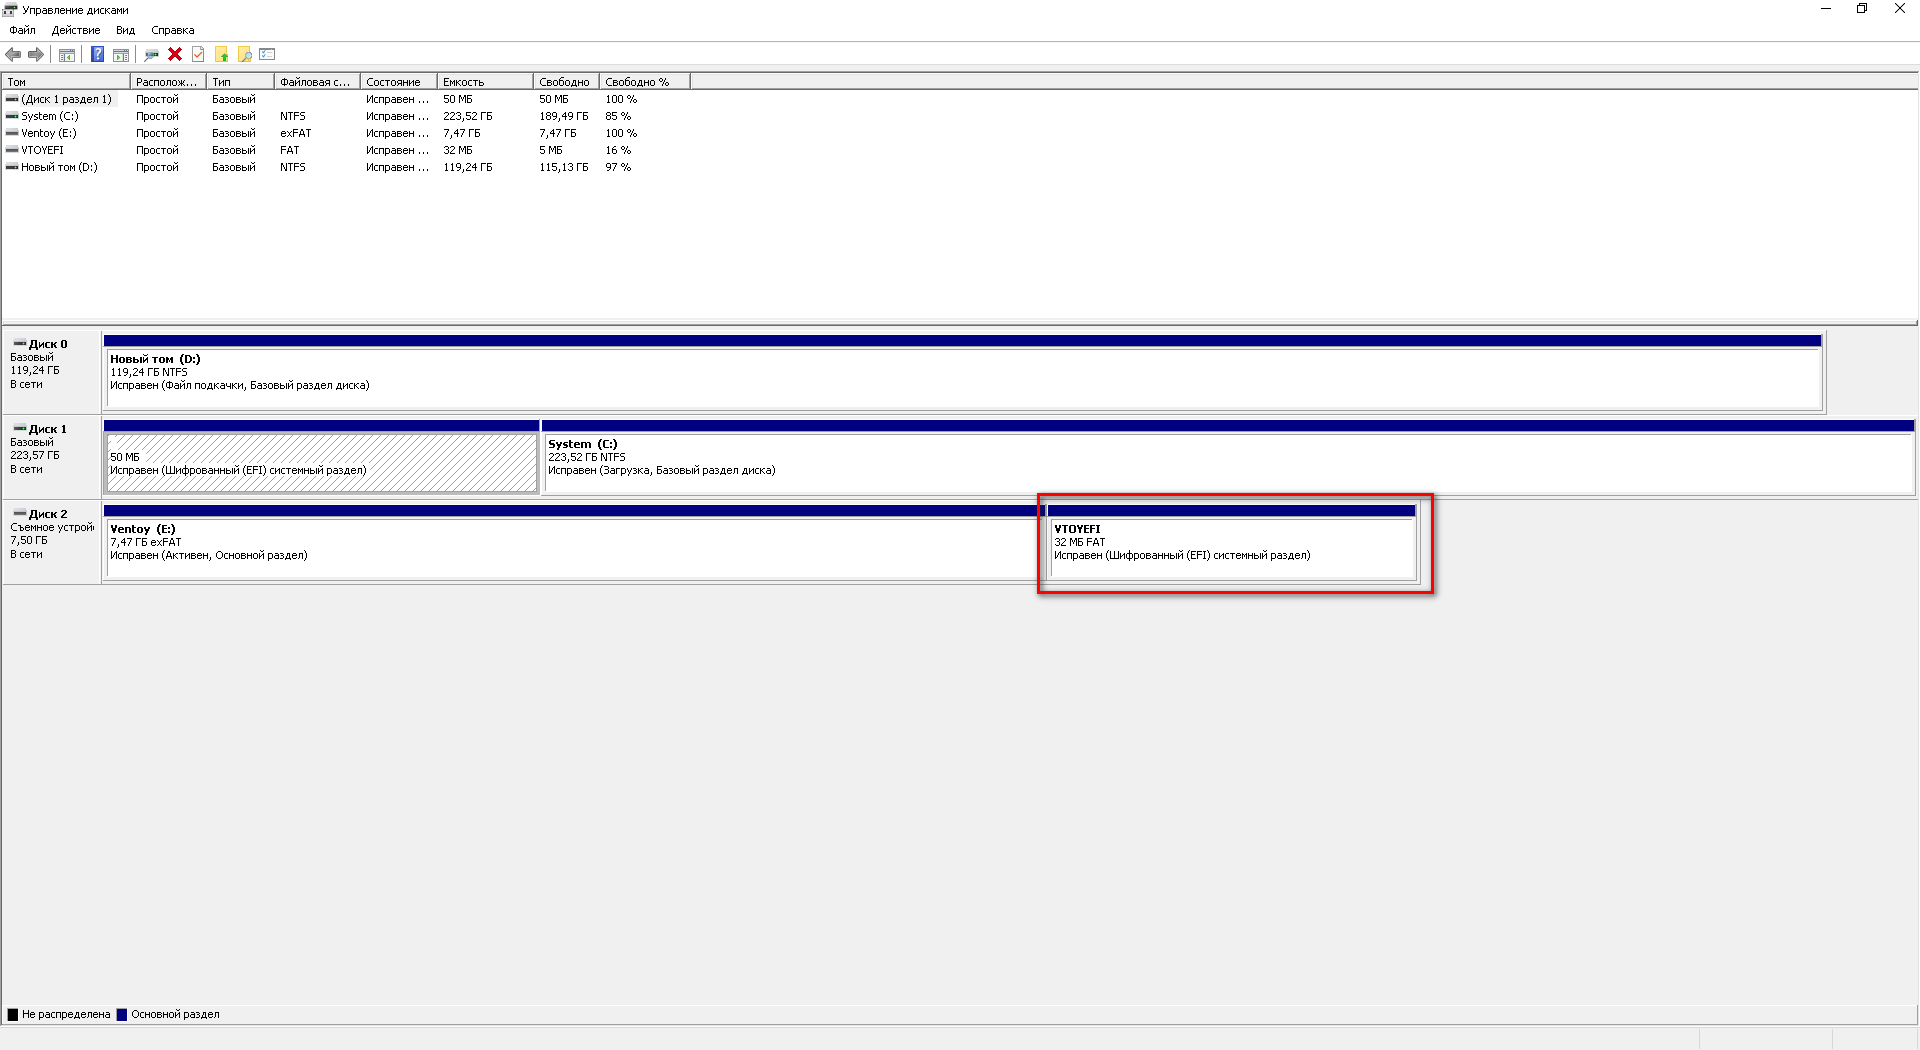
Task: Click the disk rescan/connect toolbar icon
Action: [x=152, y=54]
